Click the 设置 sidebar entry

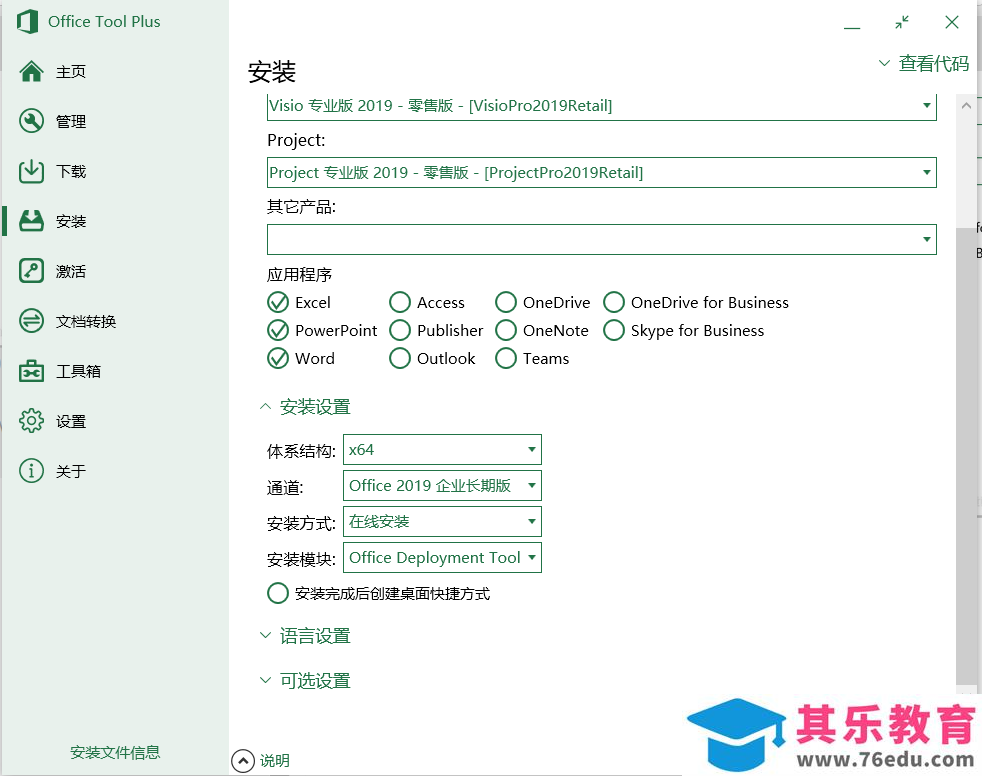point(71,422)
